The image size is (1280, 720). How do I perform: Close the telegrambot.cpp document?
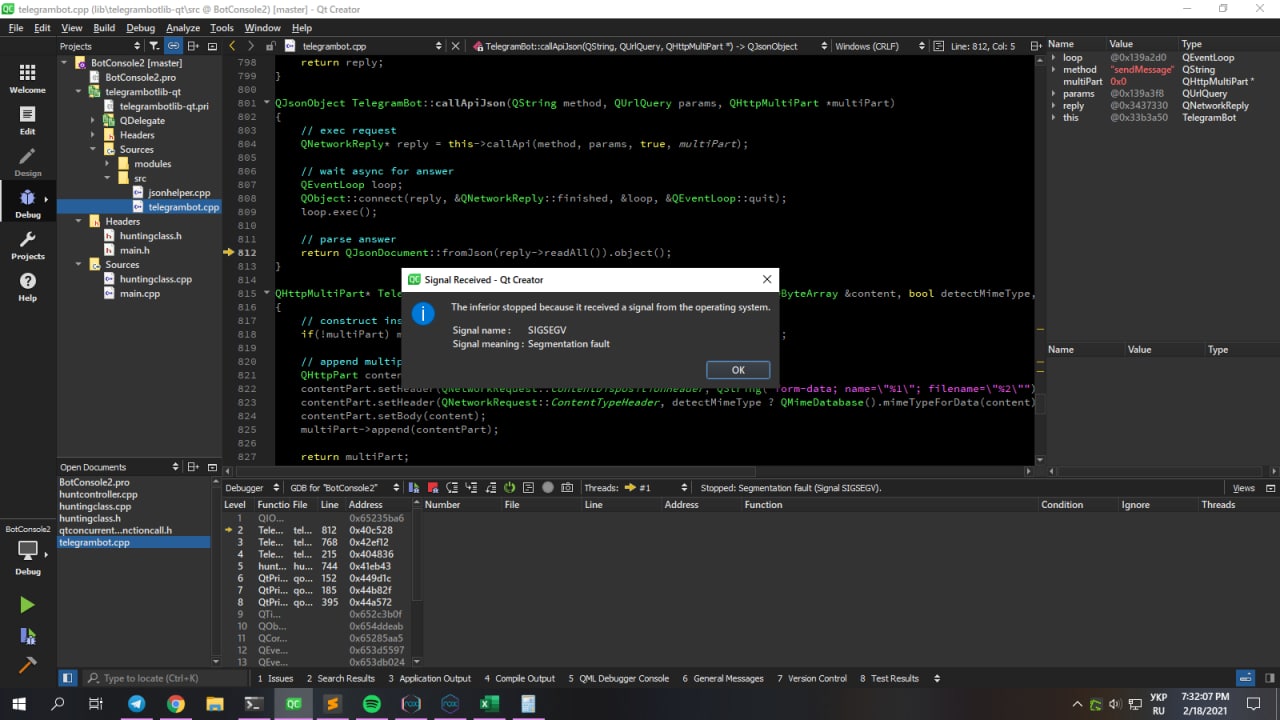click(455, 46)
